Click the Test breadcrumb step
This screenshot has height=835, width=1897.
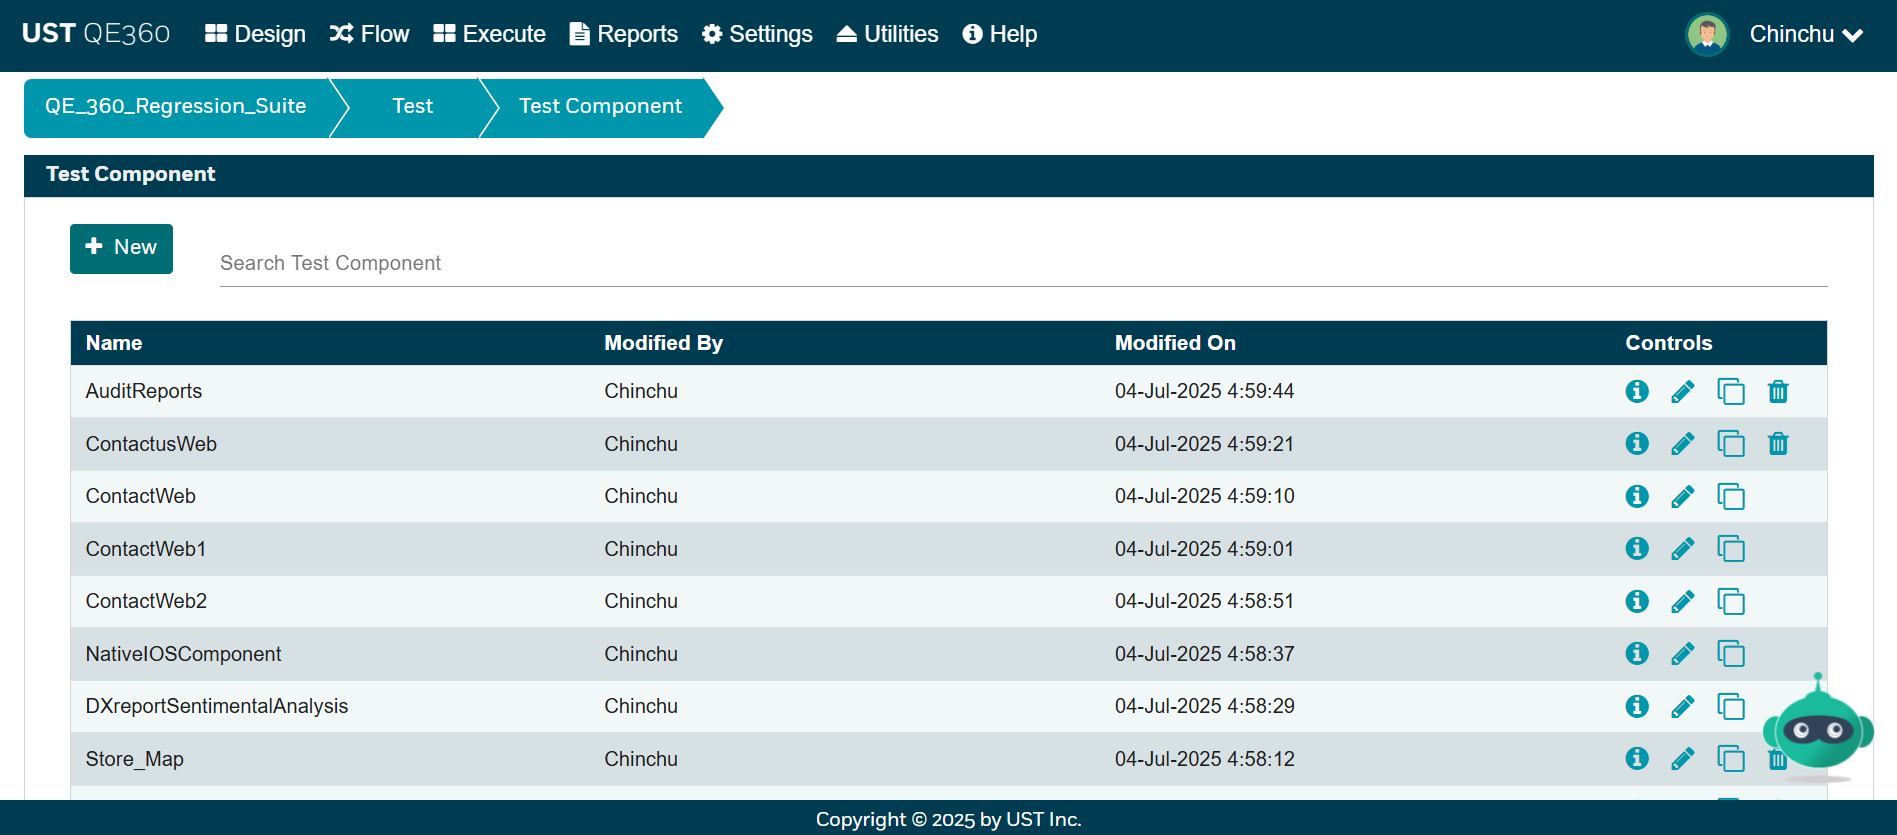point(412,107)
